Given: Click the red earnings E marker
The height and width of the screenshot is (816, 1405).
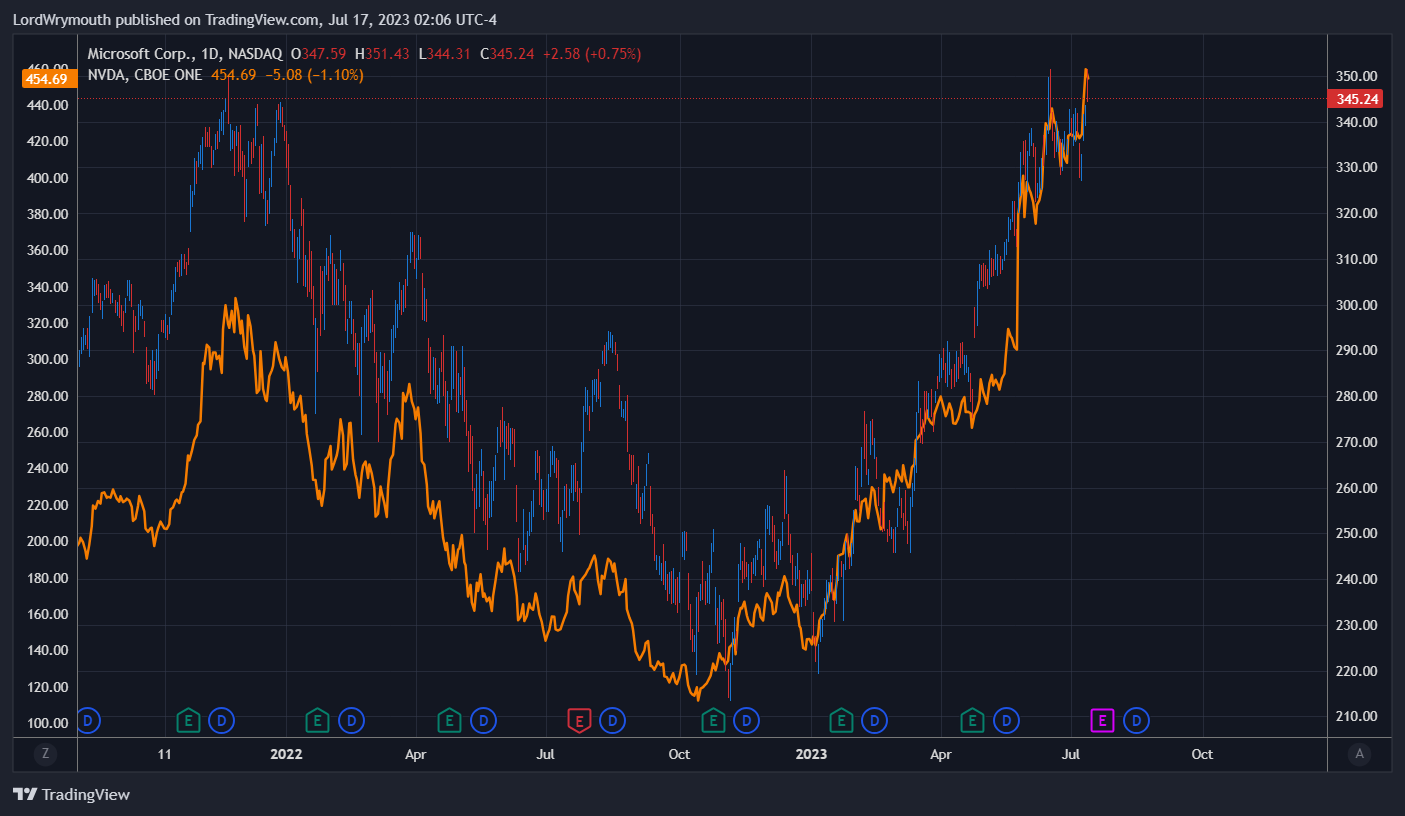Looking at the screenshot, I should point(579,719).
